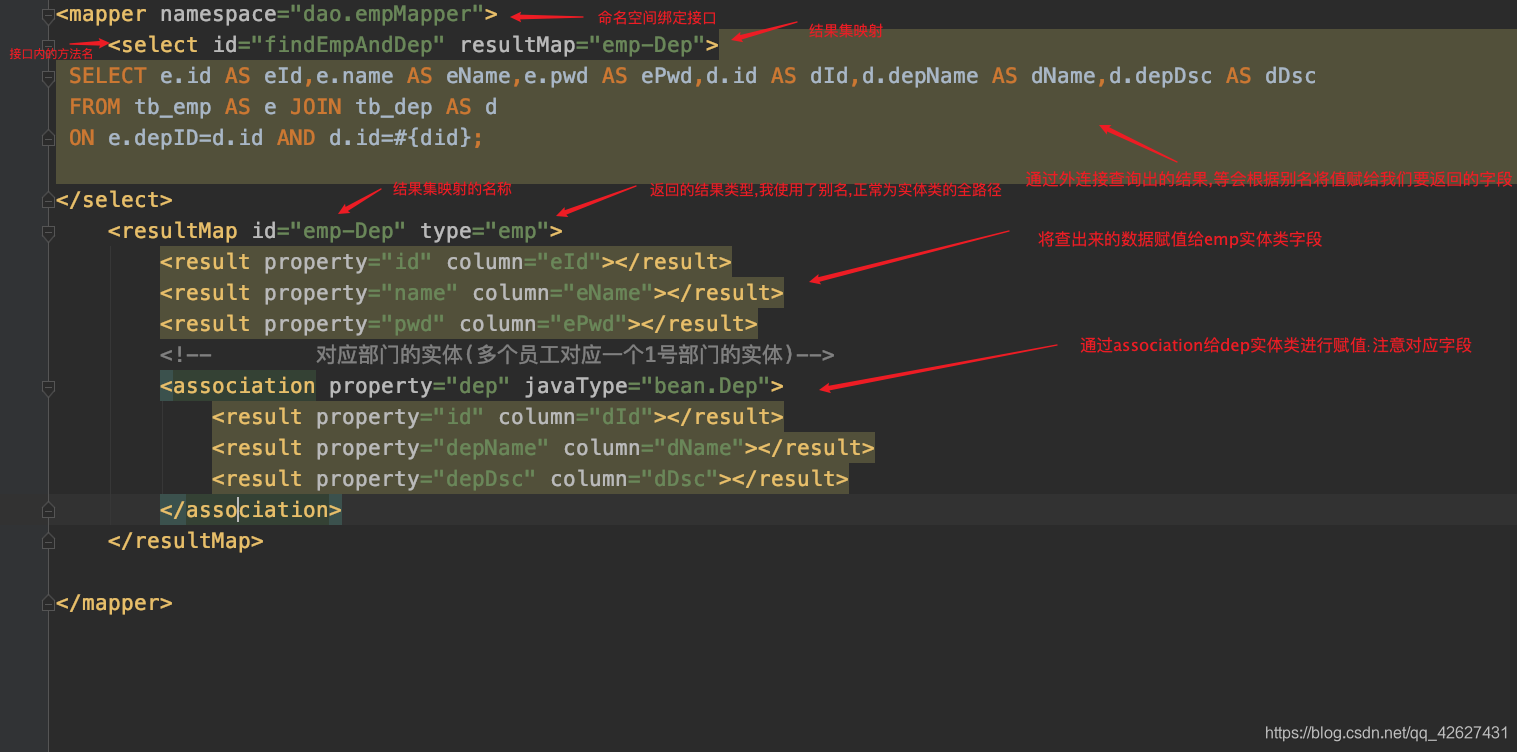
Task: Click the JOIN keyword
Action: 316,107
